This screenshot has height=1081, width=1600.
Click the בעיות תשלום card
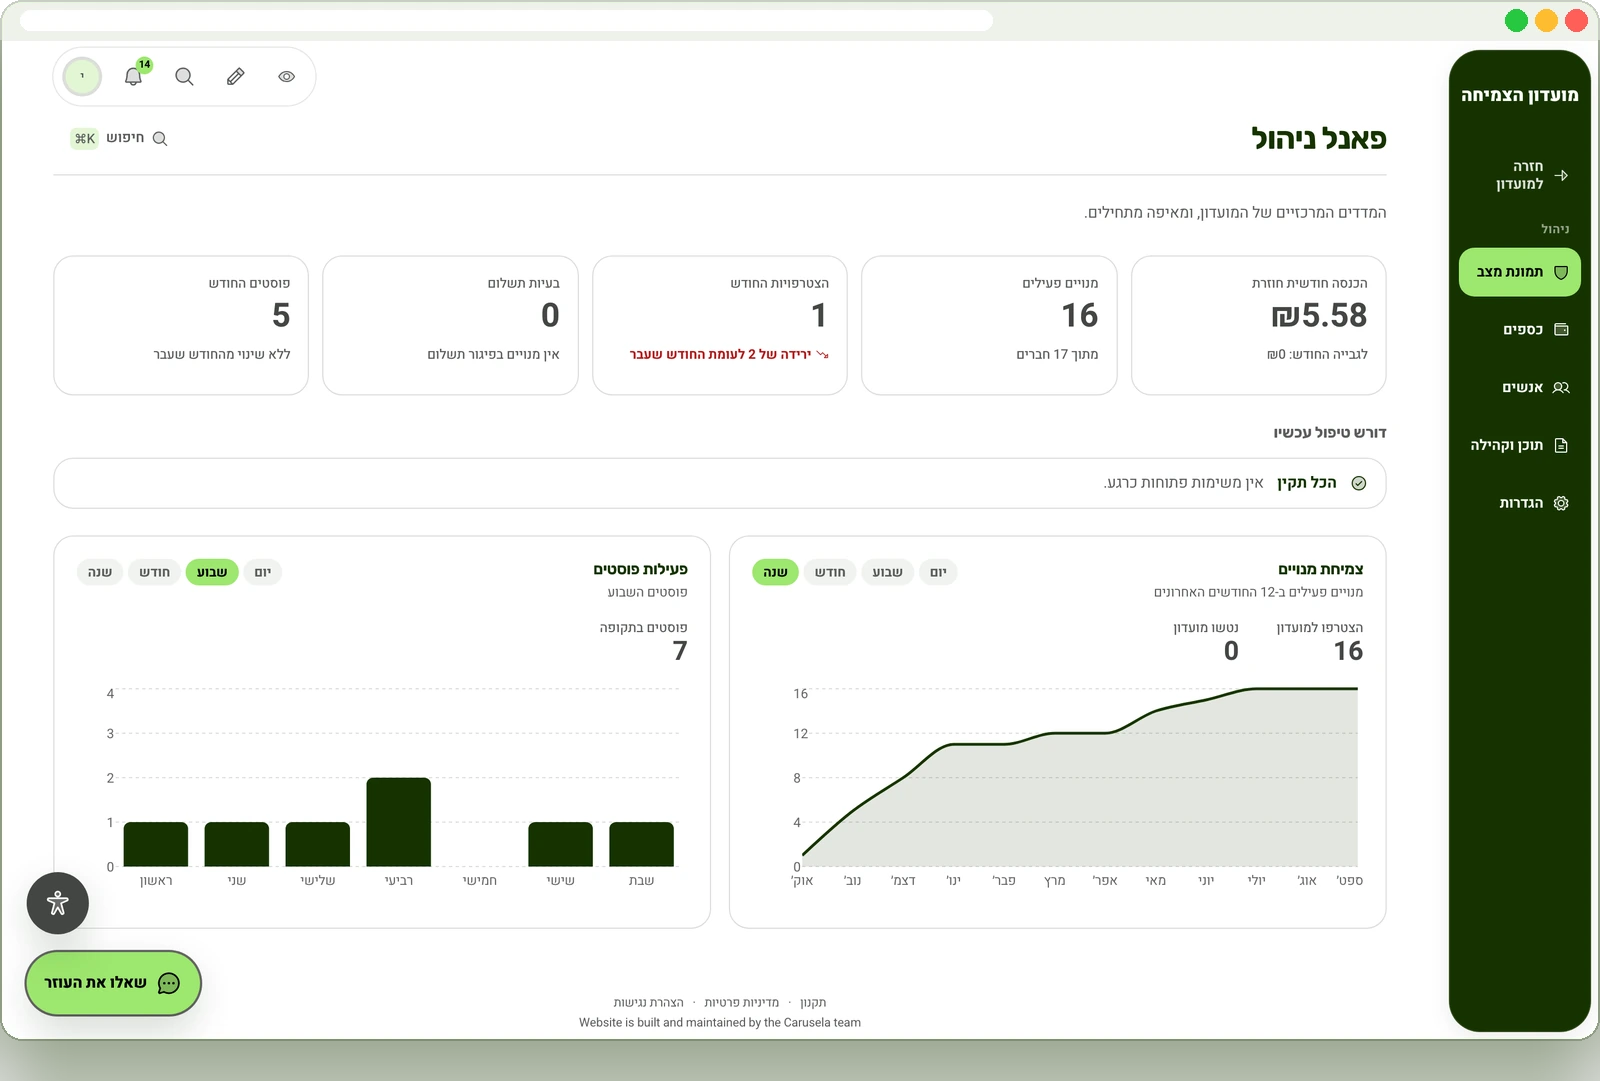click(x=450, y=325)
